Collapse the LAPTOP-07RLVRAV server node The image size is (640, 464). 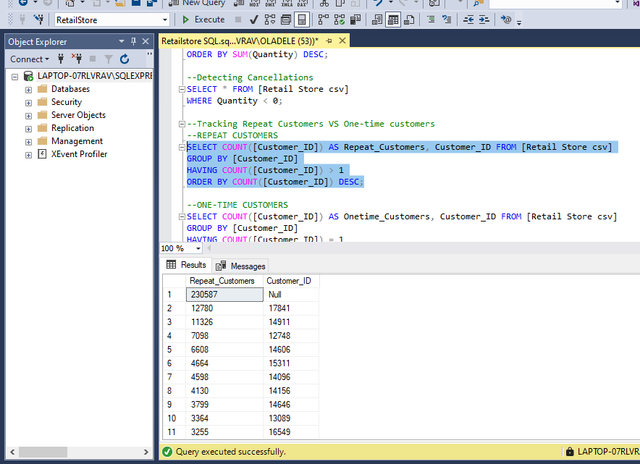[15, 76]
